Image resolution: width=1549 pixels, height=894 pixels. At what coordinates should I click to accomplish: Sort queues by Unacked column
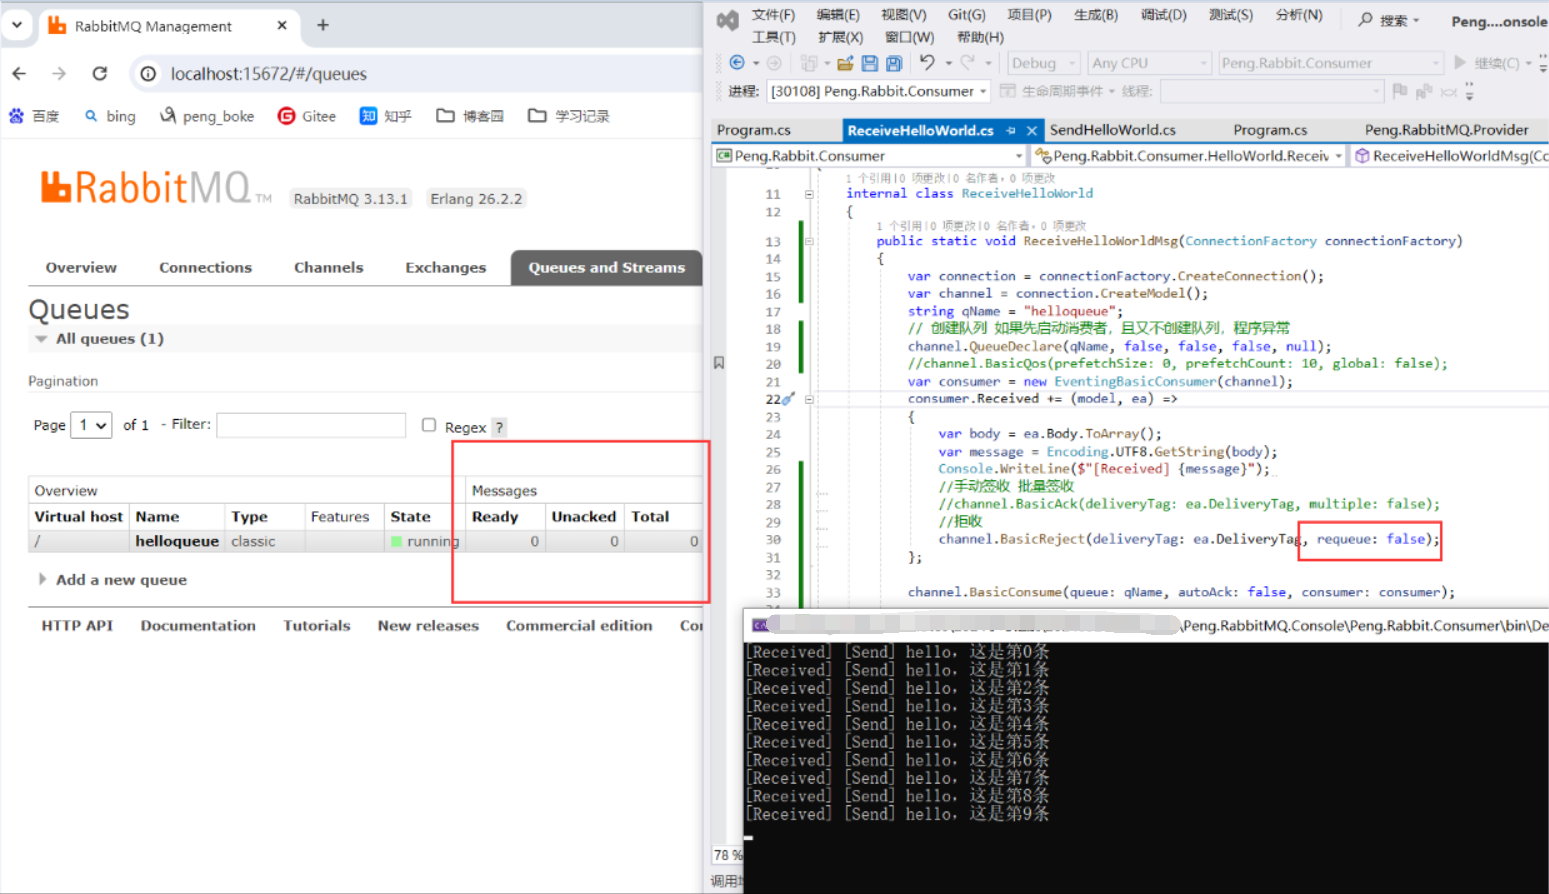point(583,516)
